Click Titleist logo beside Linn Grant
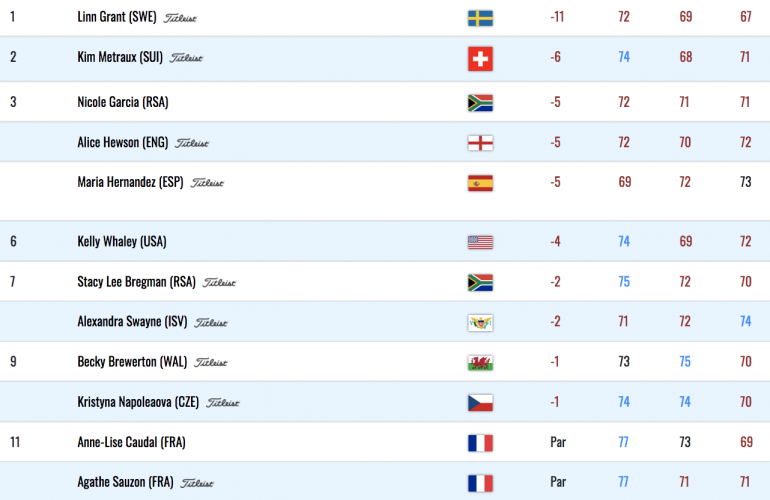 180,18
